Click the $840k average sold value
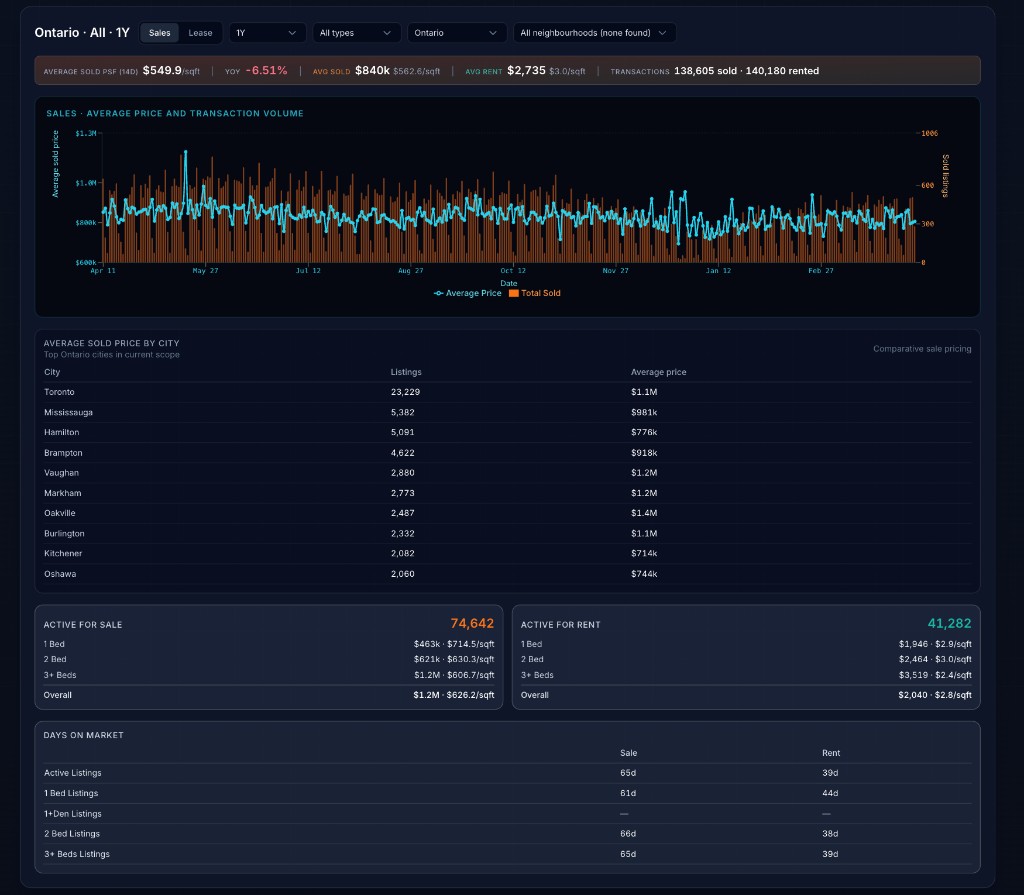Screen dimensions: 1024x895 pos(372,71)
